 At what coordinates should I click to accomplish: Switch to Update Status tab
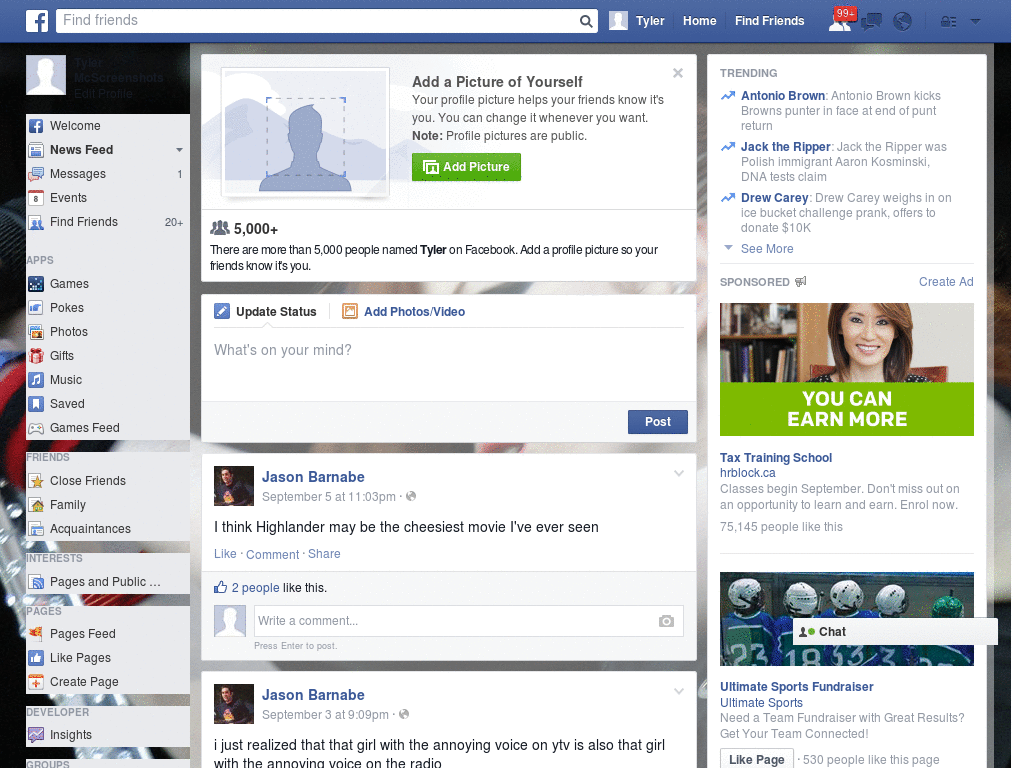pos(266,312)
